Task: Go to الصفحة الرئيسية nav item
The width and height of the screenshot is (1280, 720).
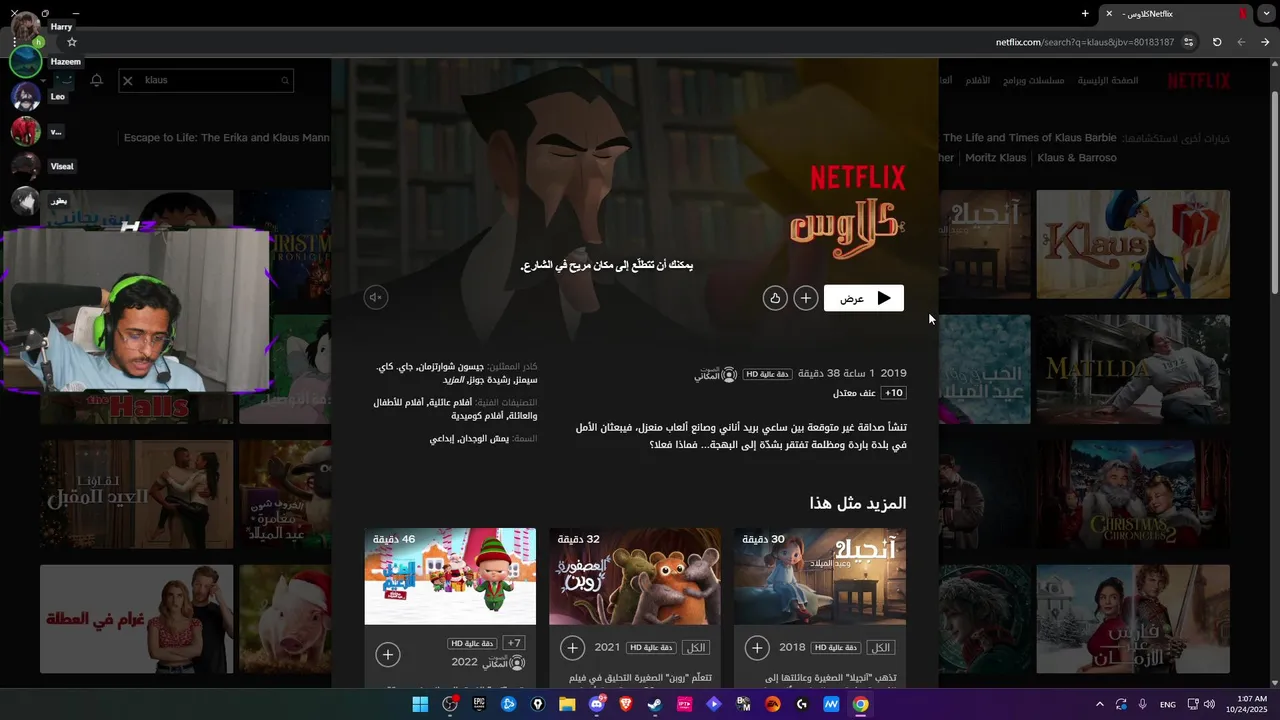Action: tap(1108, 80)
